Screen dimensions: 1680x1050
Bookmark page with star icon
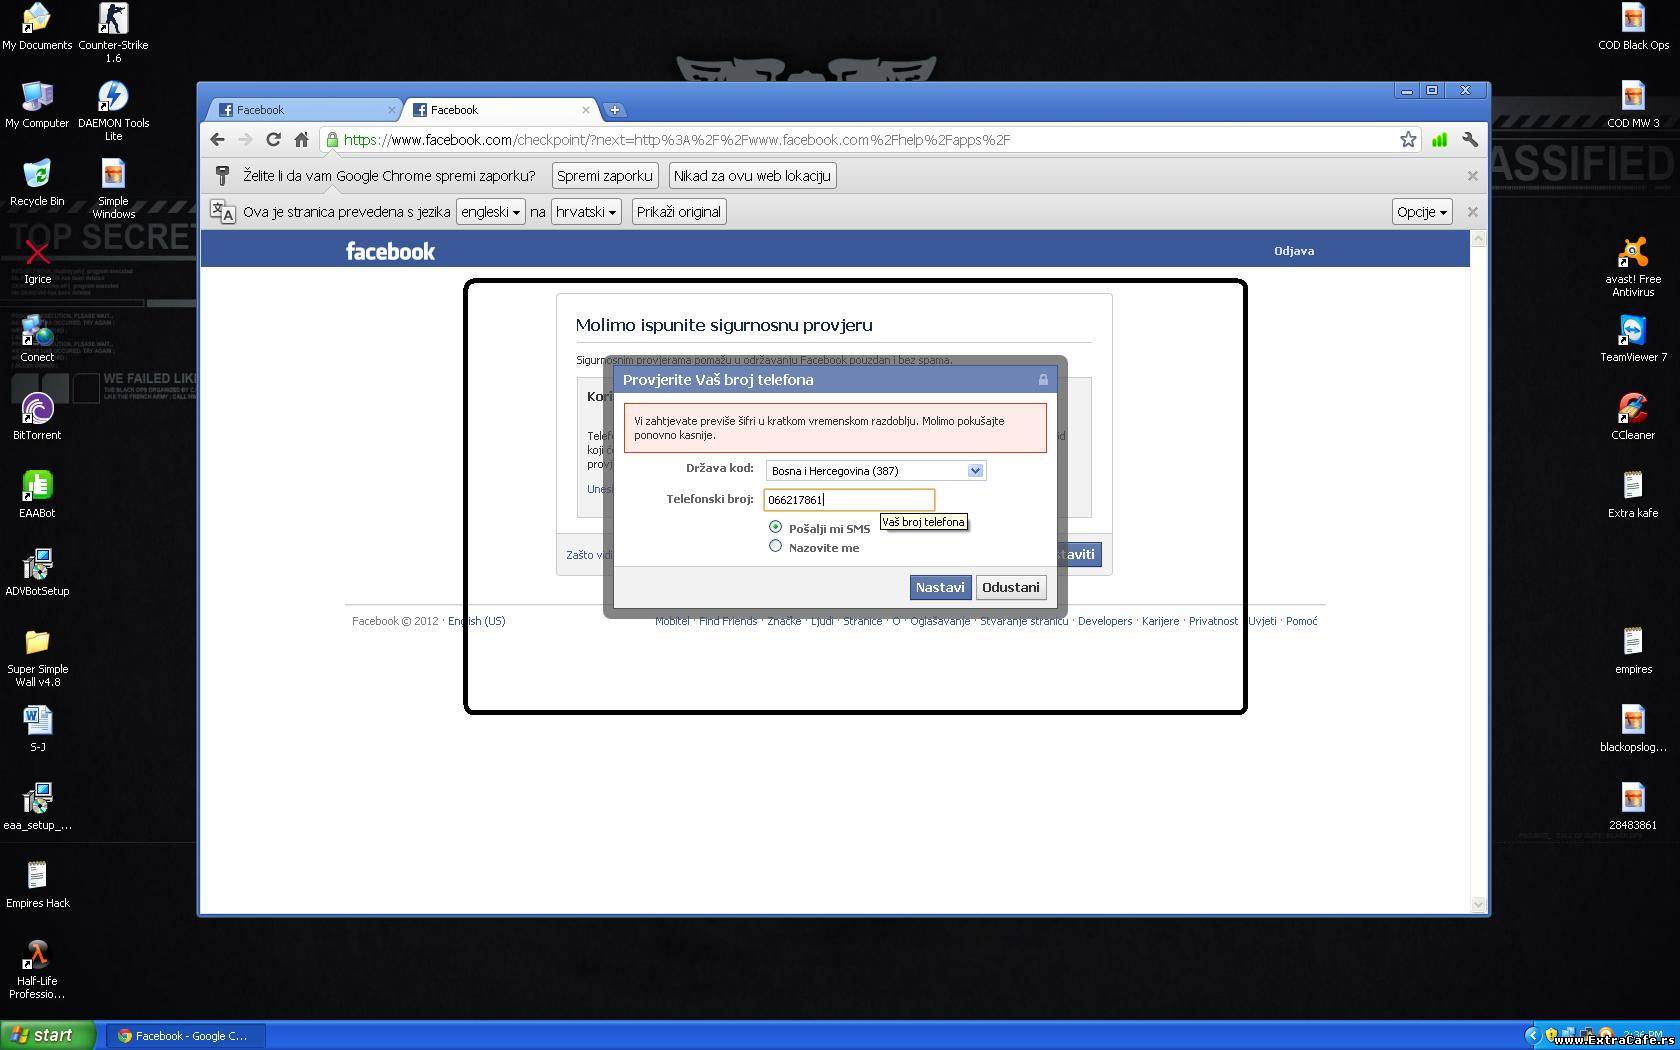(1408, 140)
